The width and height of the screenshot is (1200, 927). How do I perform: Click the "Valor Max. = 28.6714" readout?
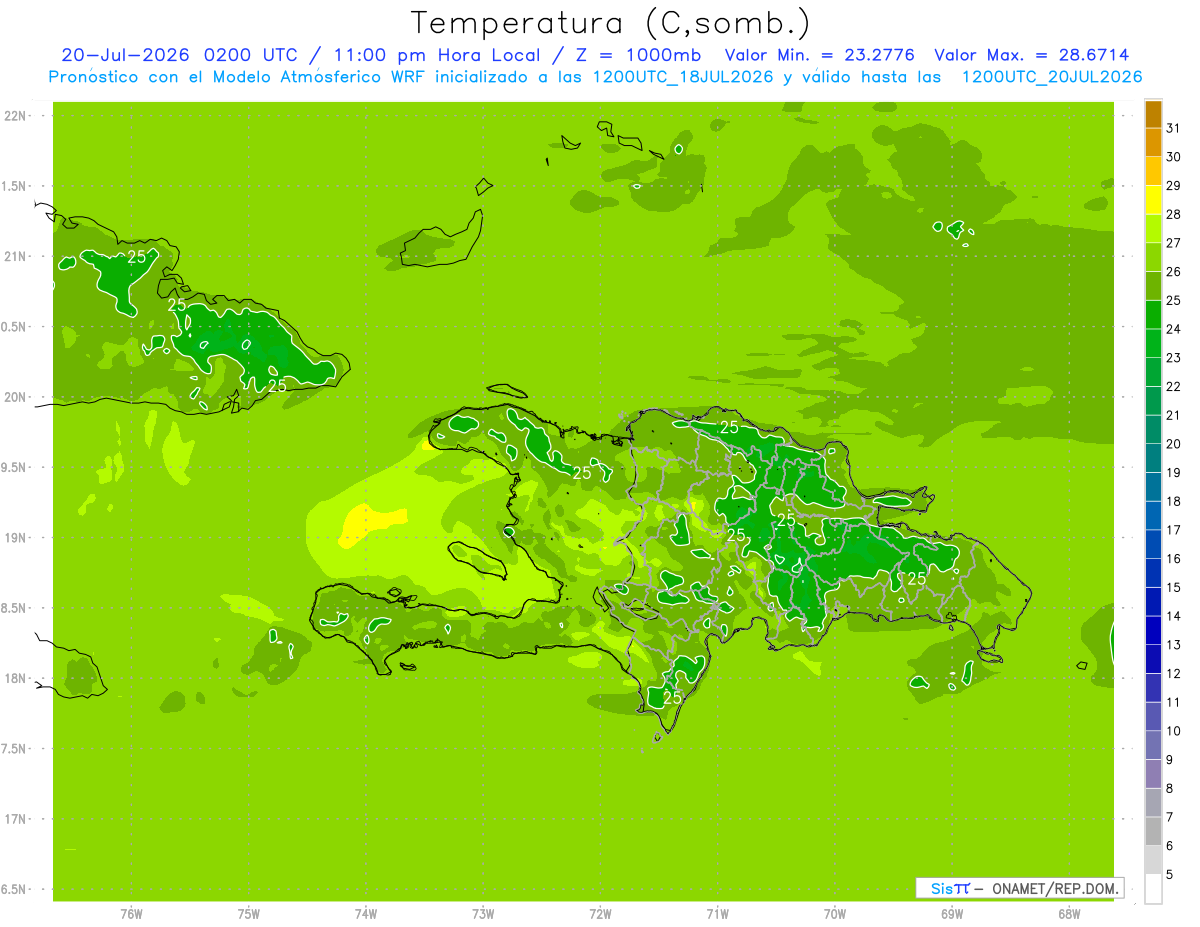(x=1031, y=55)
